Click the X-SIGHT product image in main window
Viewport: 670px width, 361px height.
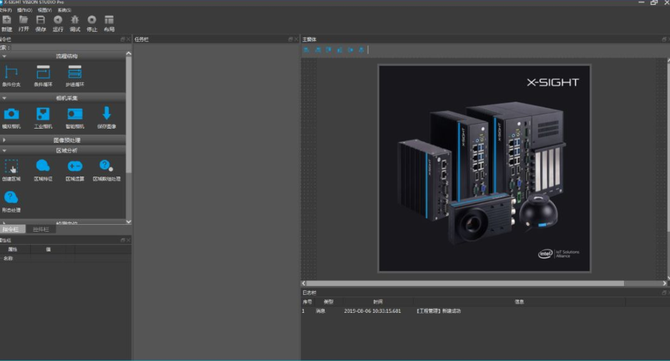[485, 168]
